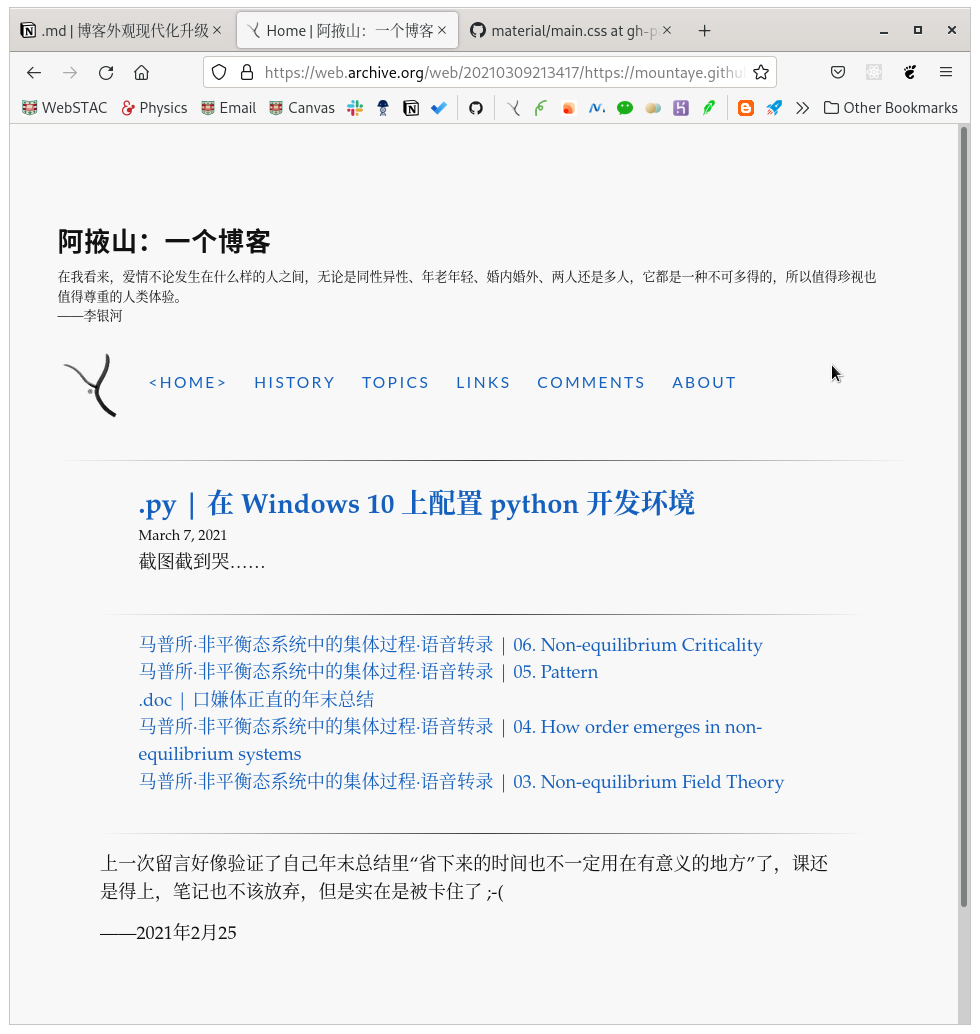Select the TOPICS navigation item
Image resolution: width=980 pixels, height=1034 pixels.
[395, 382]
